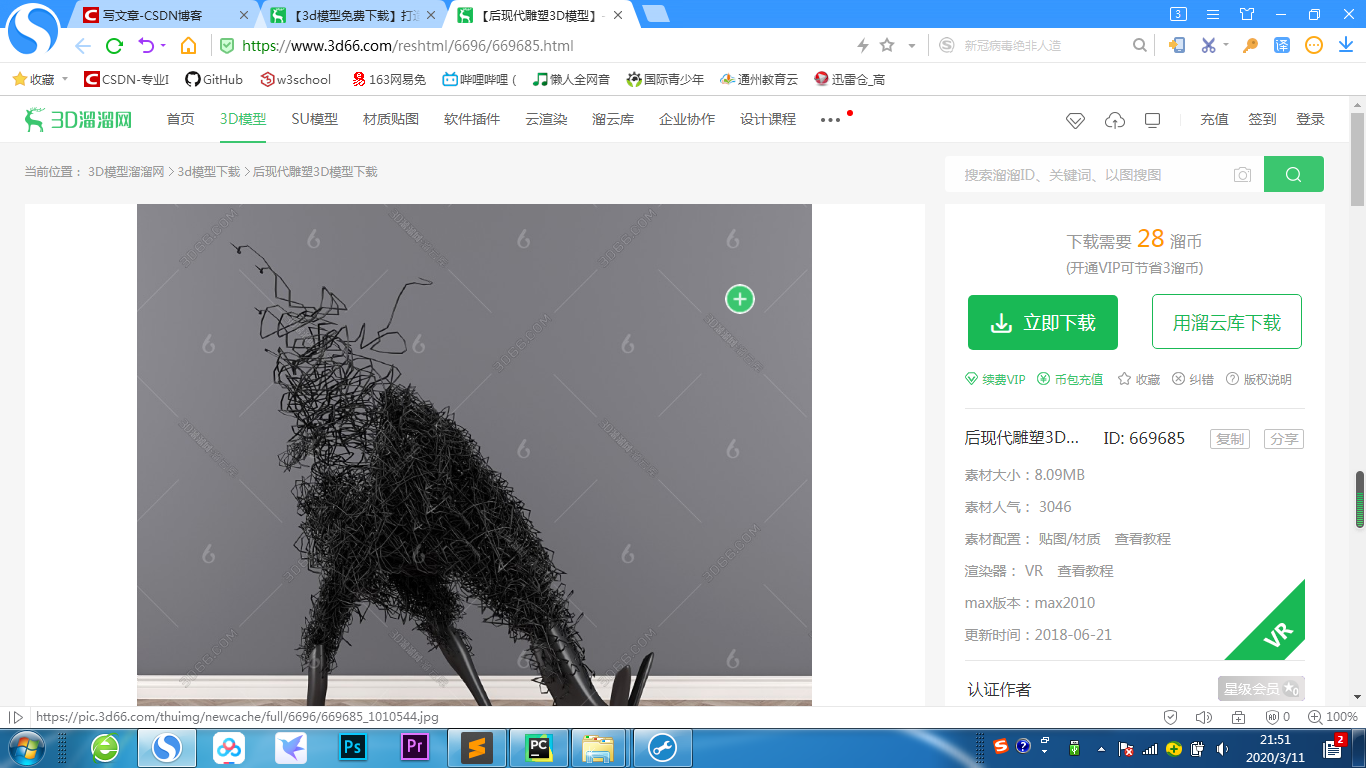Image resolution: width=1366 pixels, height=768 pixels.
Task: Expand the scissors tool dropdown arrow
Action: click(x=1224, y=46)
